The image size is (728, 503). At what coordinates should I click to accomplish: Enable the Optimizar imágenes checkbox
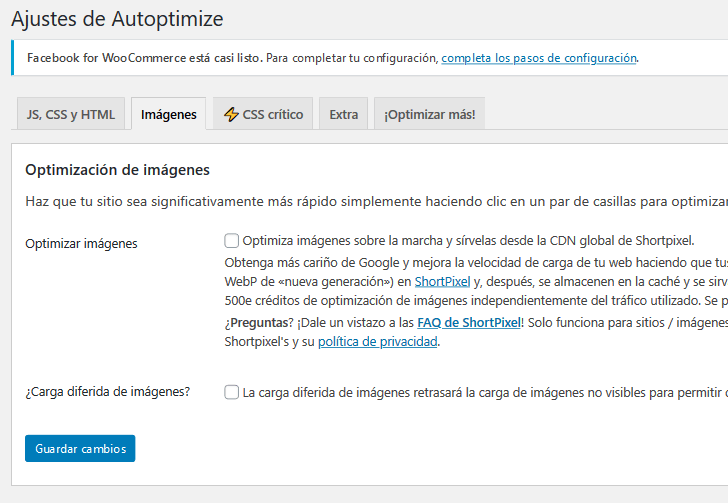[x=232, y=241]
